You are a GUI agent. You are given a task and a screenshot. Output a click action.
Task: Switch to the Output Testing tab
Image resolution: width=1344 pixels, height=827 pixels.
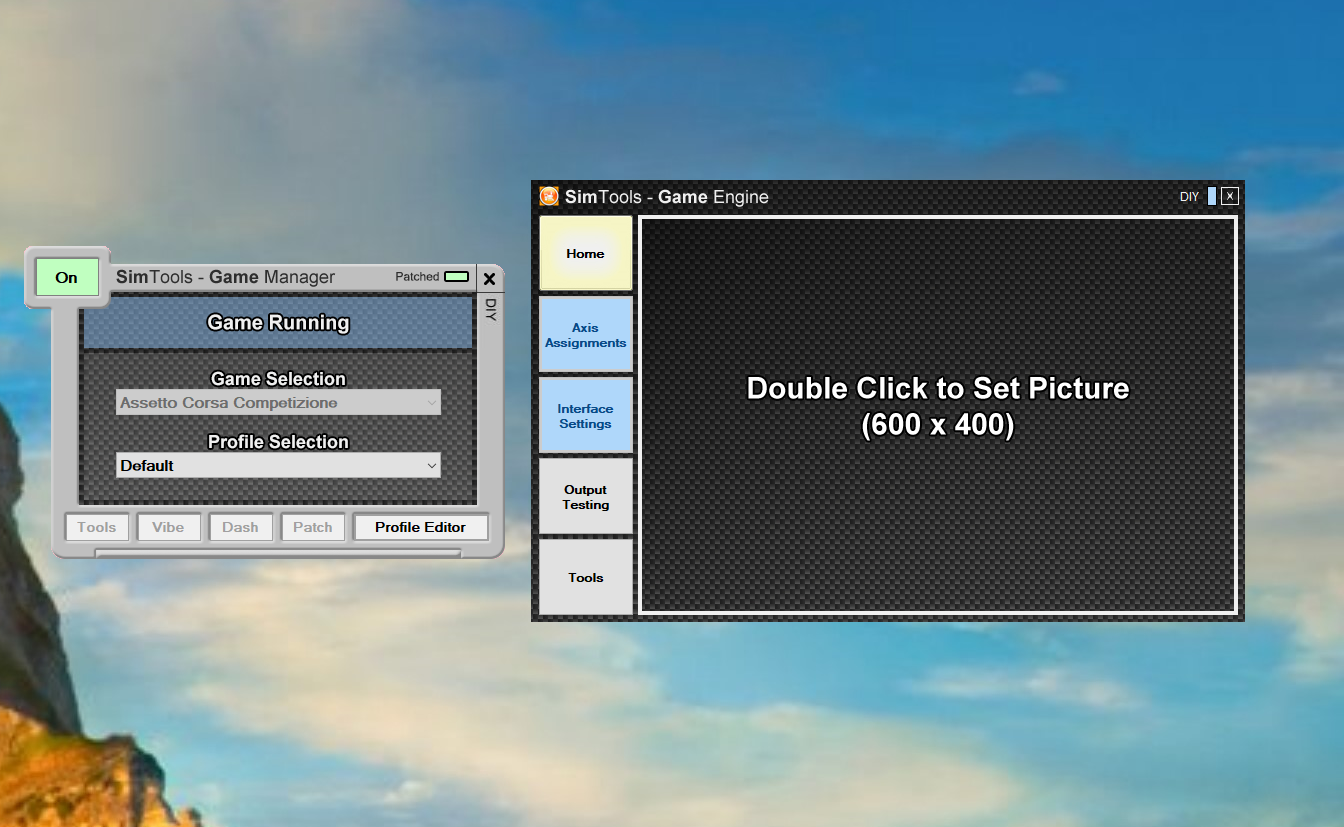(x=586, y=497)
